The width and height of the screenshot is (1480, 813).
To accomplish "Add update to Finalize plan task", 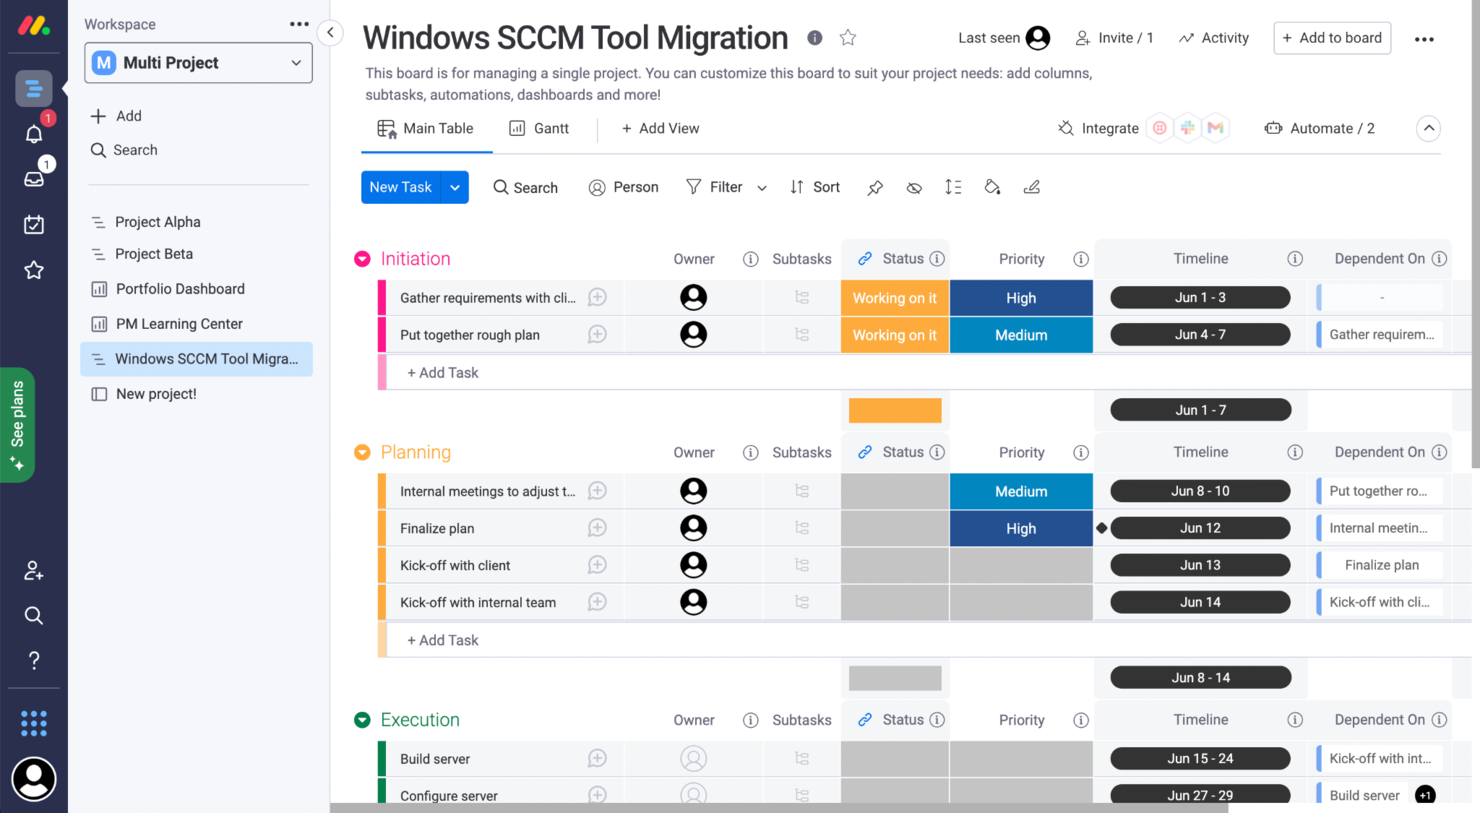I will click(x=597, y=528).
